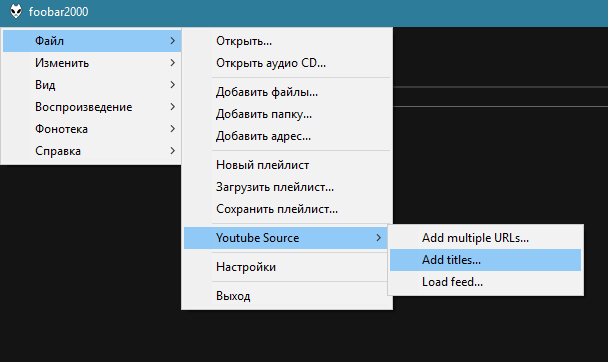This screenshot has height=362, width=608.
Task: Expand the Вид submenu arrow
Action: coord(173,84)
